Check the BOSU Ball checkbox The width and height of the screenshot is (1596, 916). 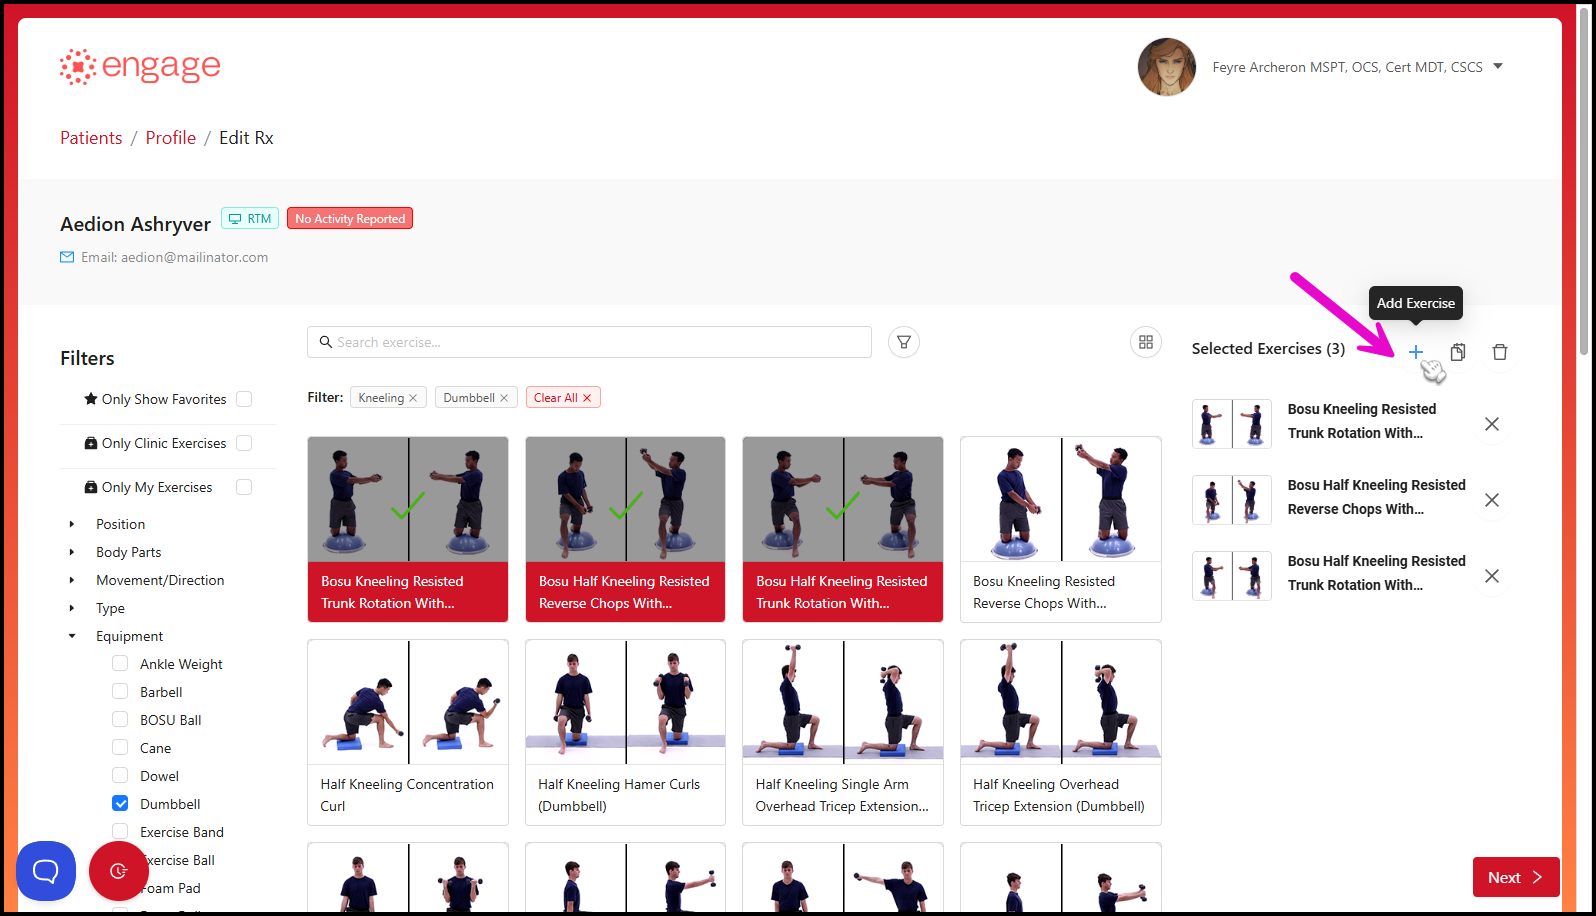tap(120, 719)
